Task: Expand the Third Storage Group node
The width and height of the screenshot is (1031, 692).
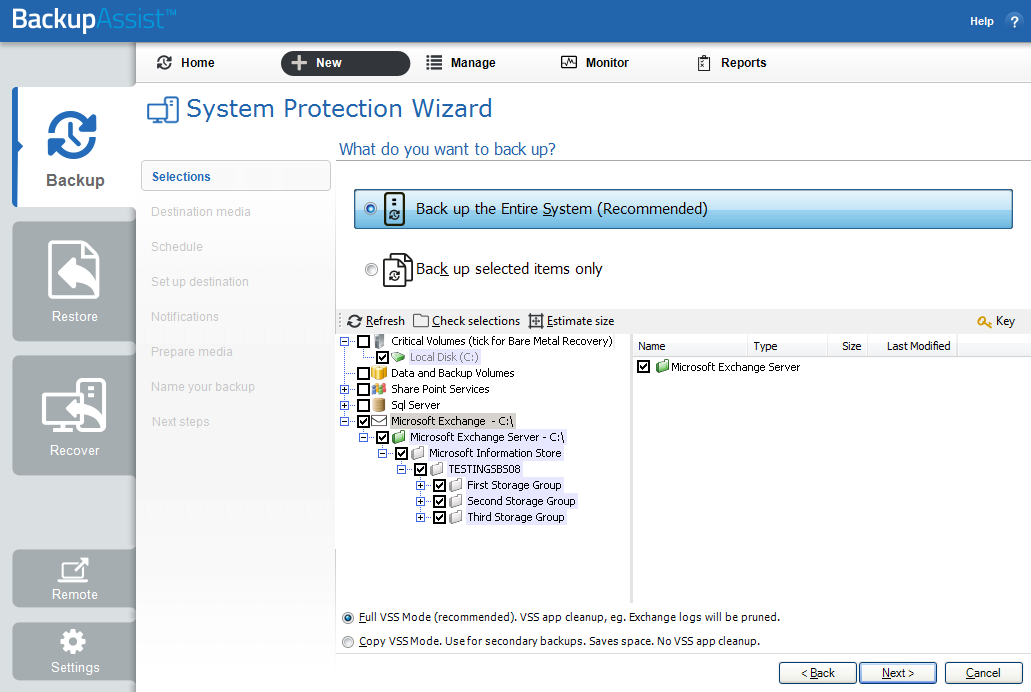Action: [420, 517]
